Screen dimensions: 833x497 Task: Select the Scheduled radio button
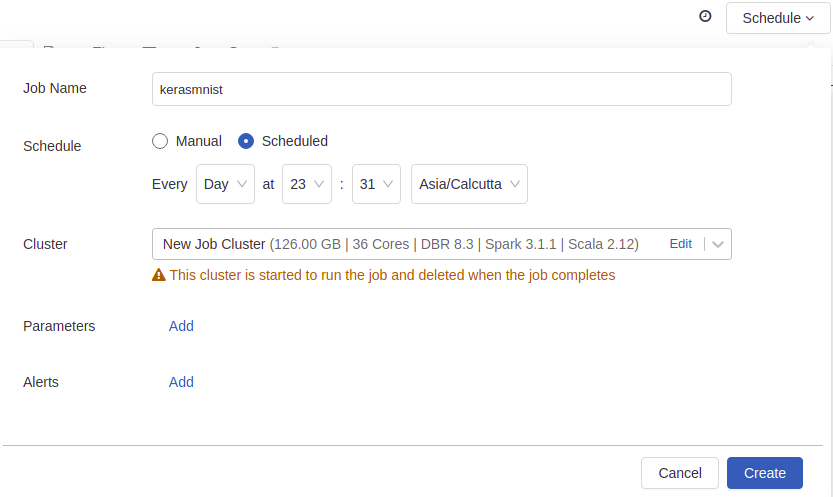click(246, 141)
